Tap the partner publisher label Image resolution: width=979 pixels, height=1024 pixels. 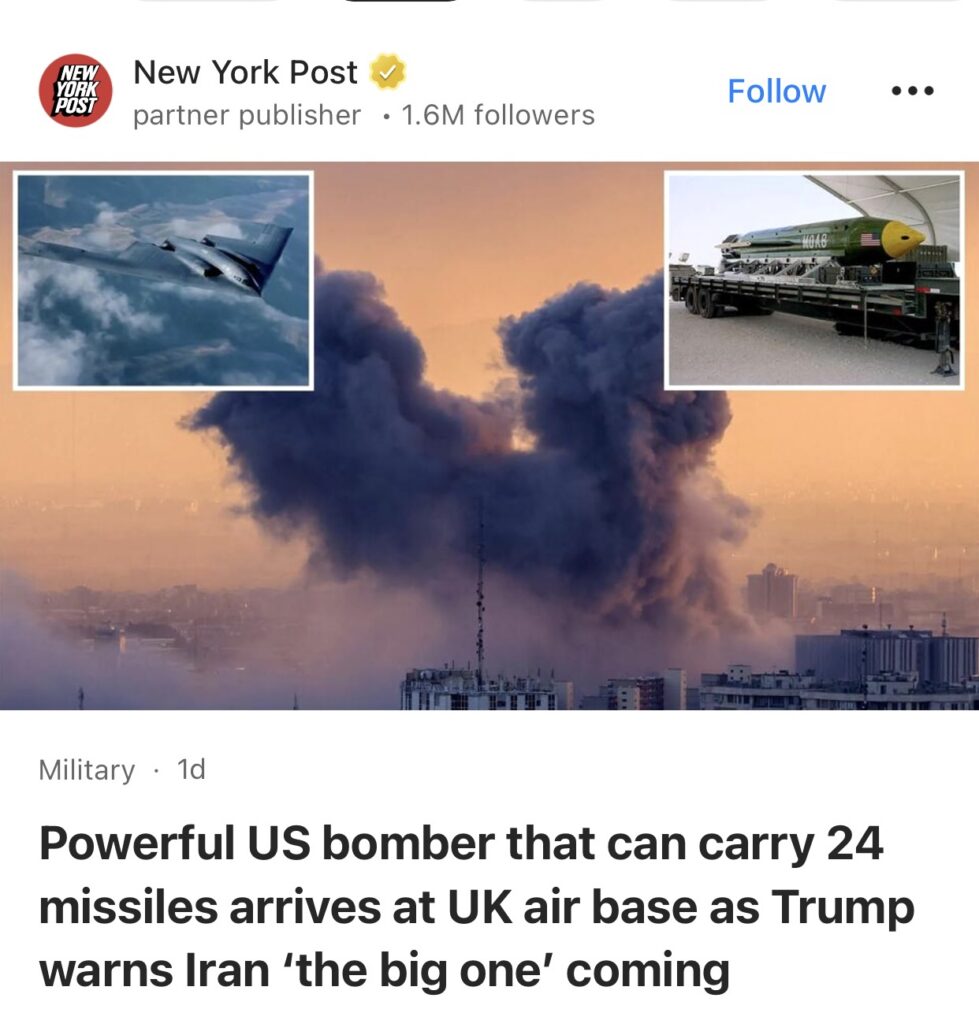(x=247, y=116)
